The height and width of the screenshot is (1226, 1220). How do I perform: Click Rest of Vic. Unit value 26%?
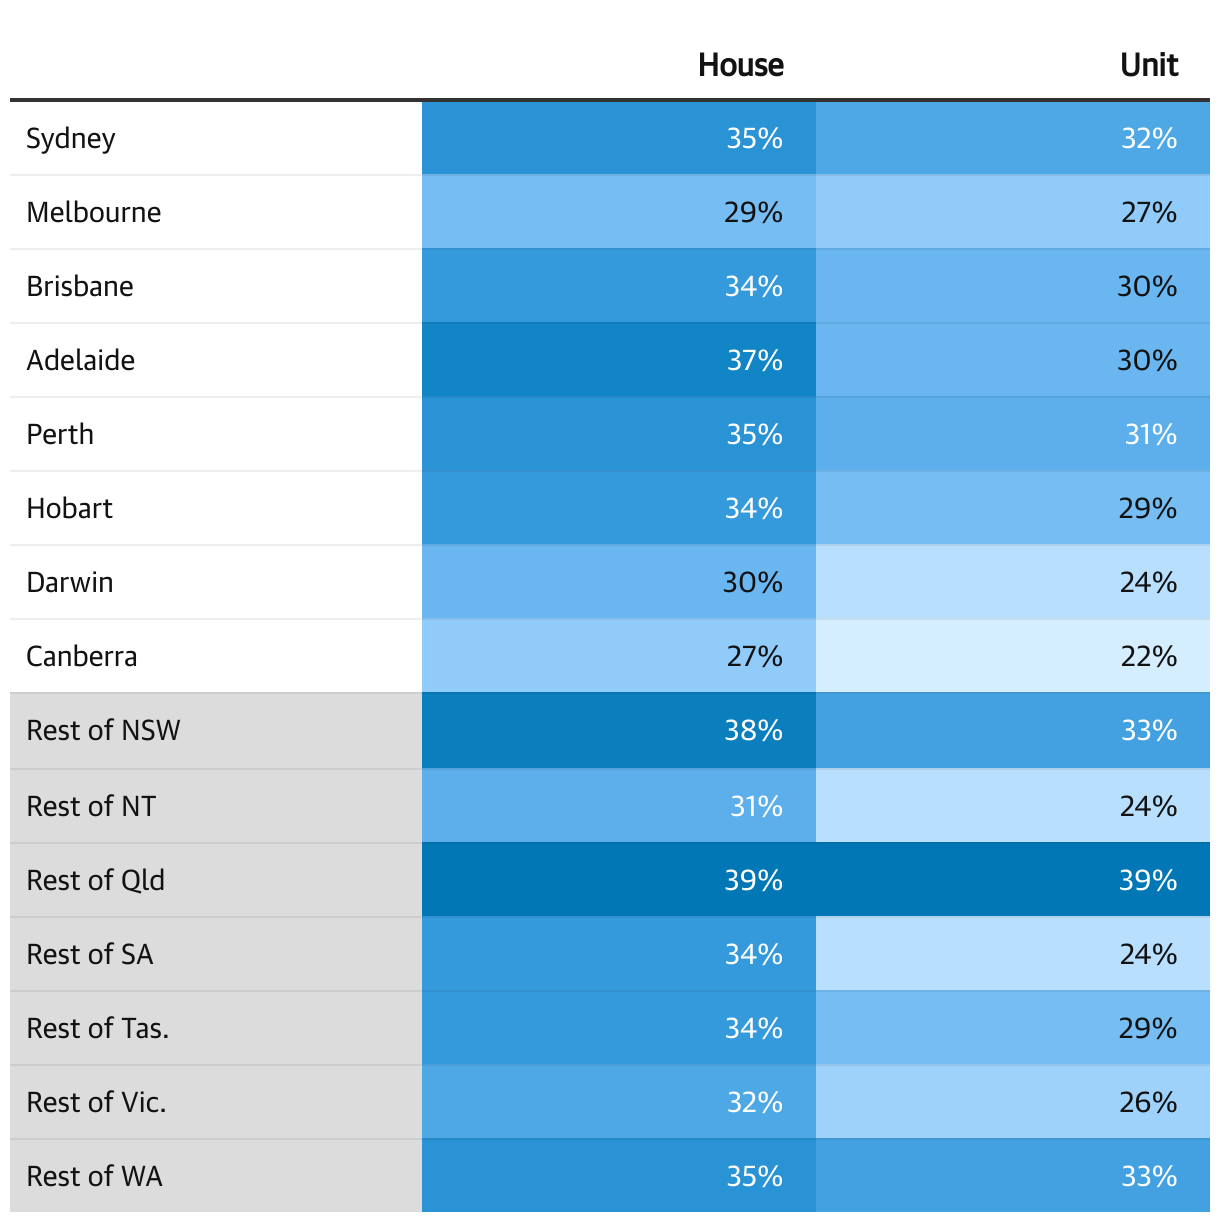(x=1148, y=1102)
